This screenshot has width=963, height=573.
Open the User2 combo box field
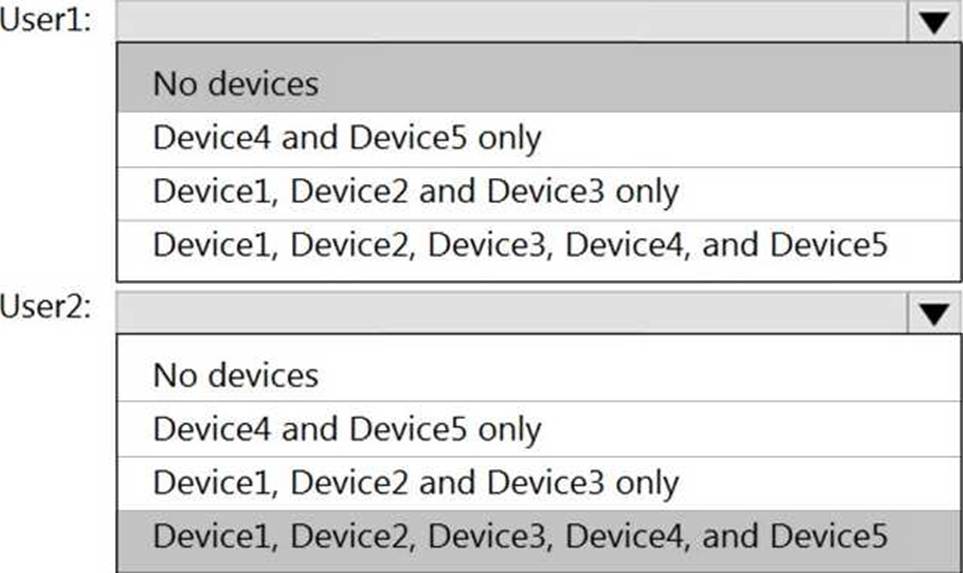(x=512, y=314)
